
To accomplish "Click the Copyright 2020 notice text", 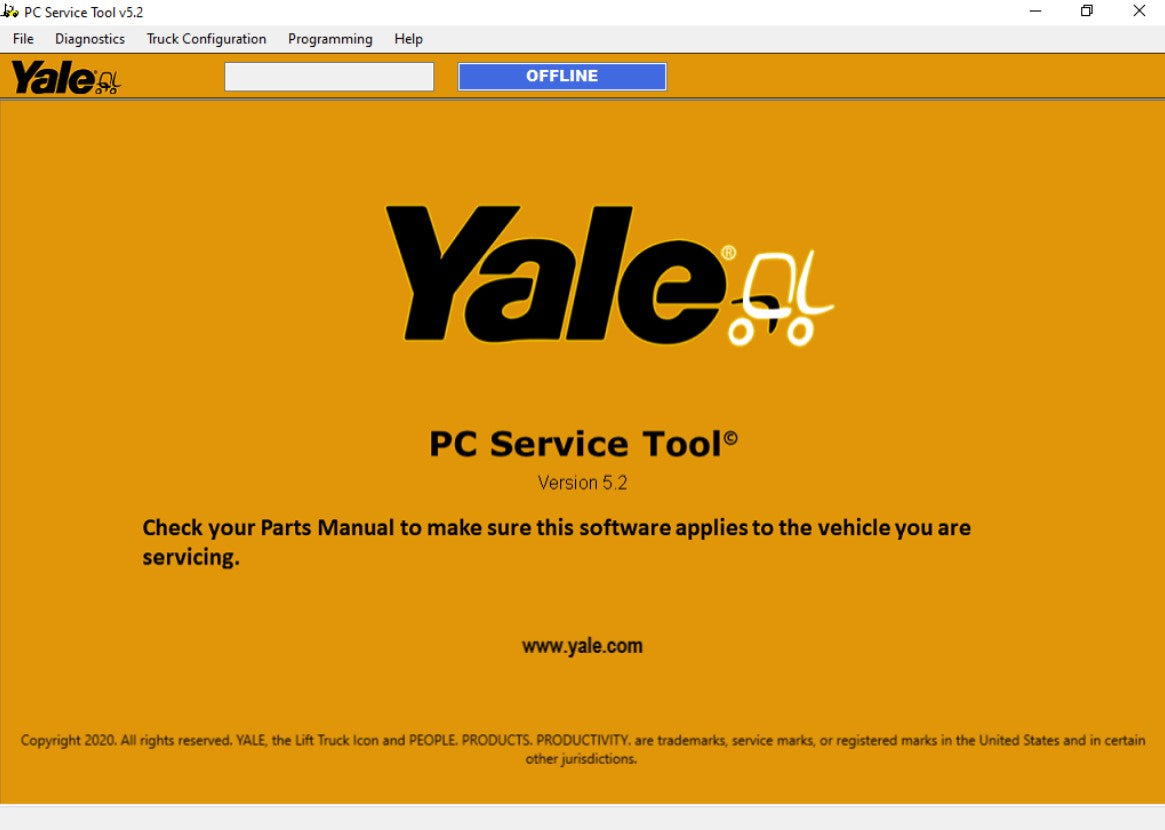I will [582, 749].
